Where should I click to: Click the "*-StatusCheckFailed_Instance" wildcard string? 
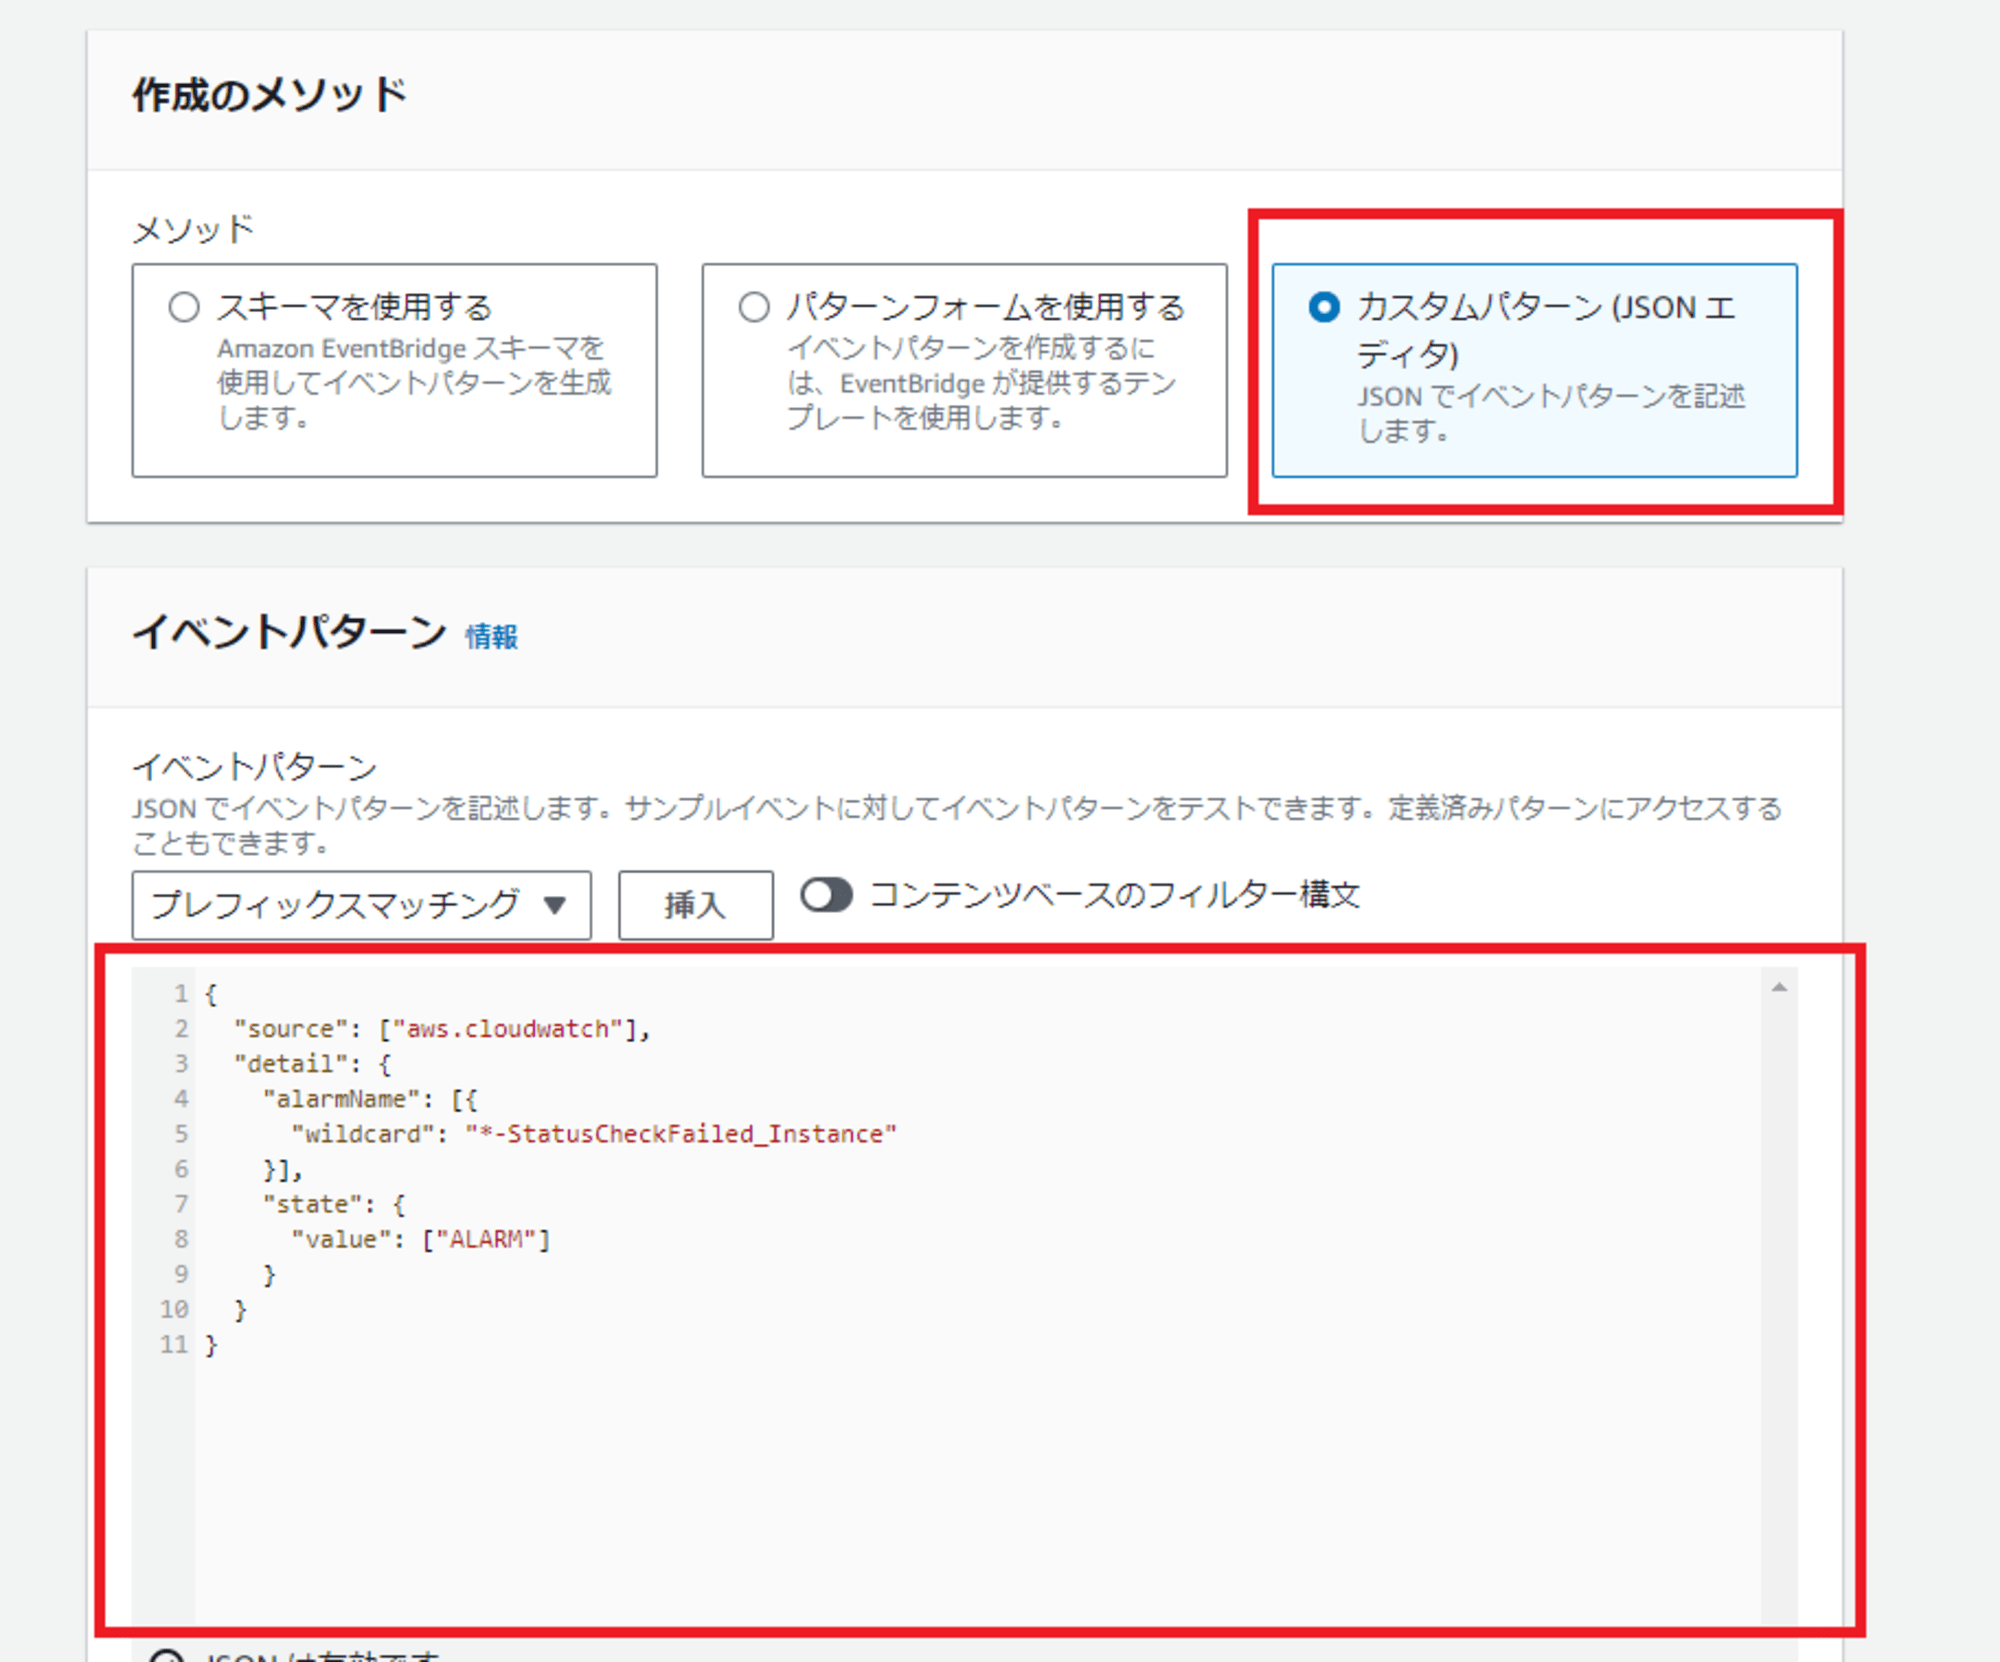click(x=681, y=1134)
